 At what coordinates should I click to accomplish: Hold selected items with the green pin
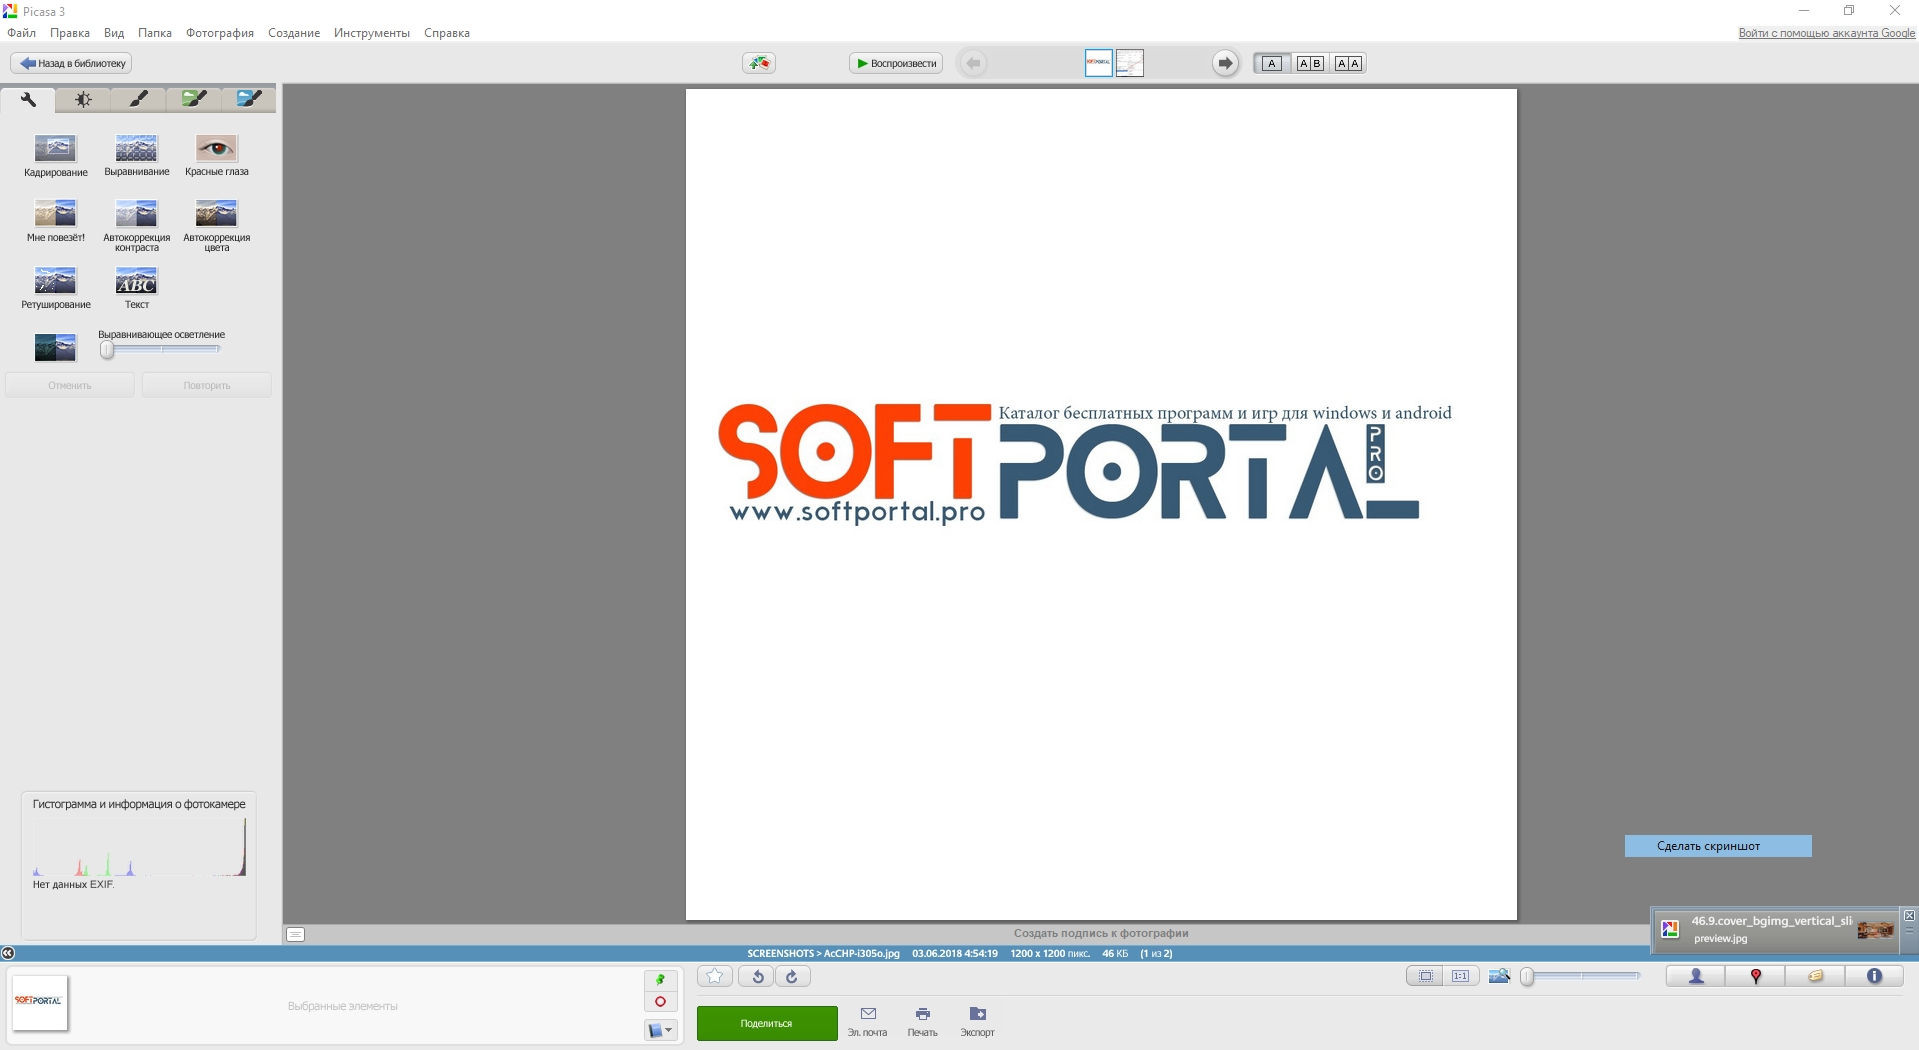pyautogui.click(x=660, y=980)
